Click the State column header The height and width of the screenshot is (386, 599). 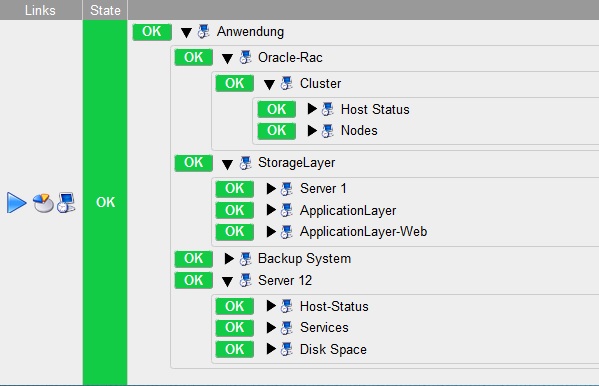(105, 10)
